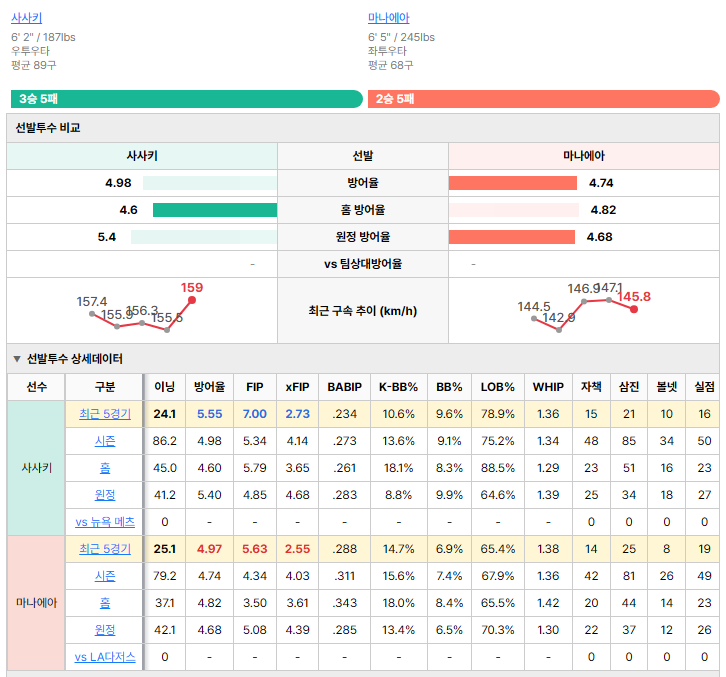The width and height of the screenshot is (726, 677).
Task: Open the 사사키 player profile link
Action: [26, 18]
